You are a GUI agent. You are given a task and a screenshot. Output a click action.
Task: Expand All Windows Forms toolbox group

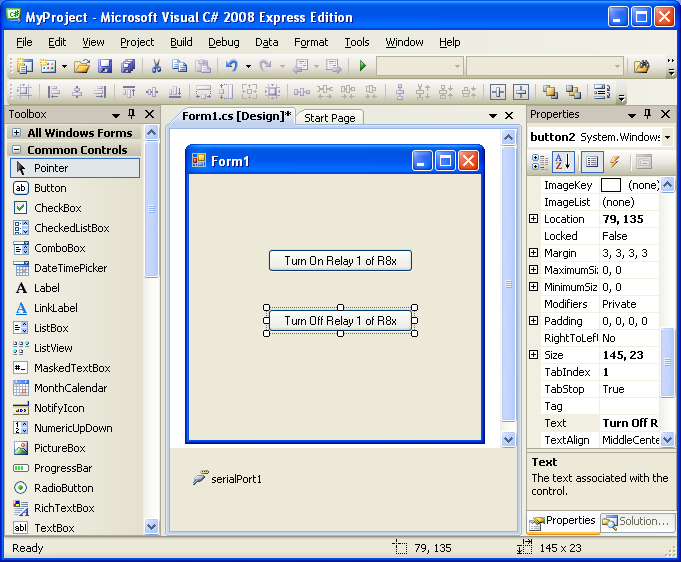[x=17, y=132]
